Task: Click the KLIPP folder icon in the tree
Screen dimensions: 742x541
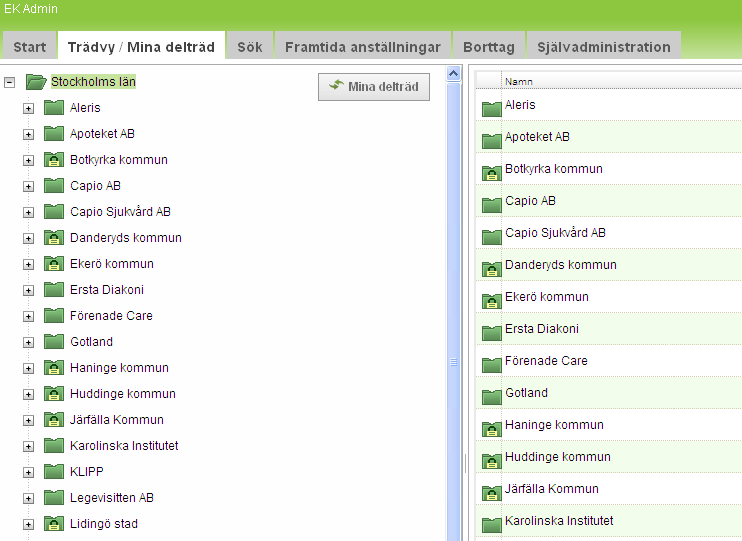Action: [x=53, y=472]
